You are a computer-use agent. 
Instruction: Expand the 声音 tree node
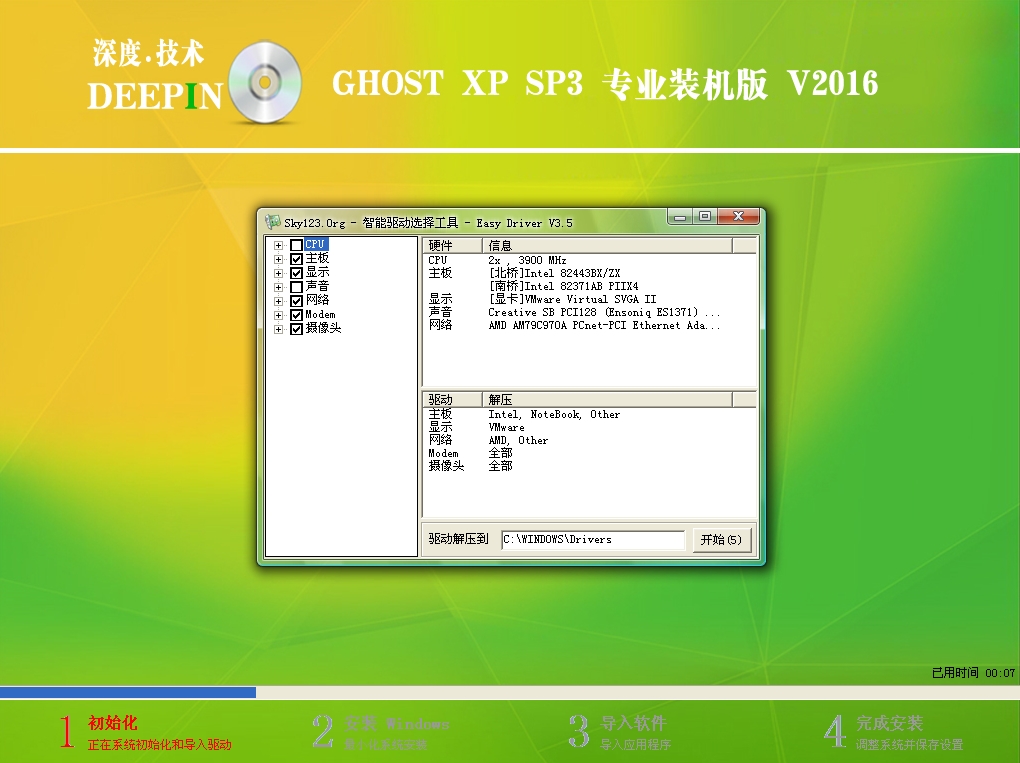(x=278, y=287)
